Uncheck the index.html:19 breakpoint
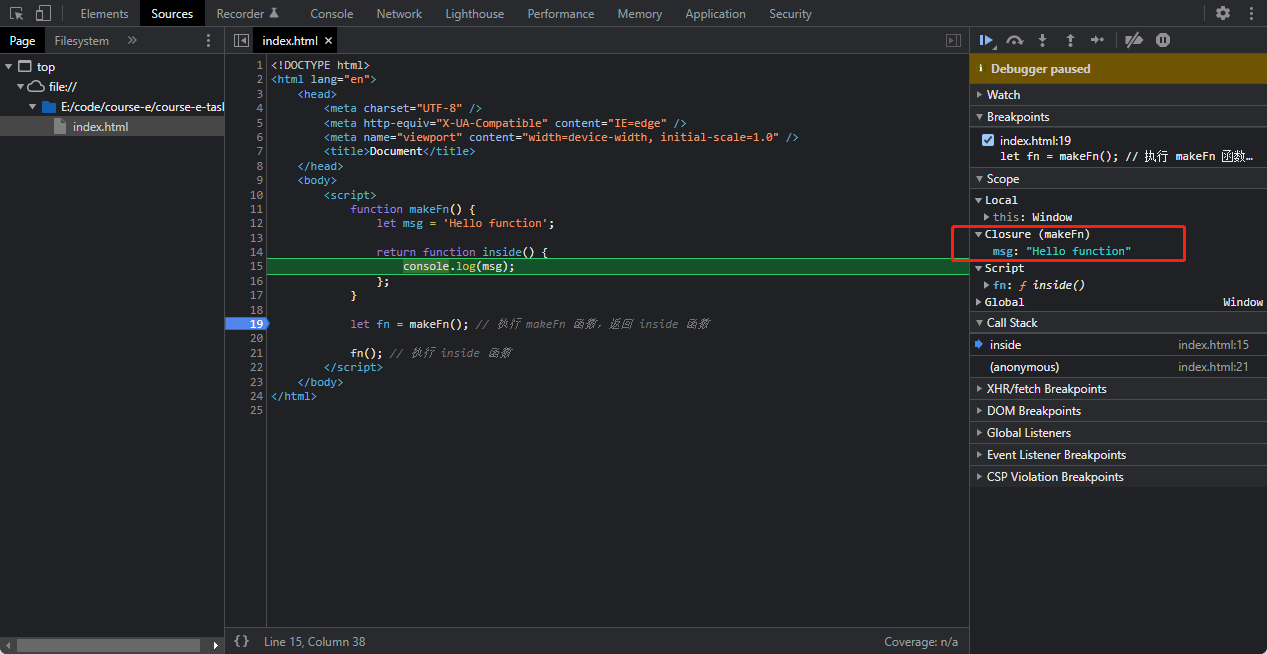The width and height of the screenshot is (1267, 654). 988,141
